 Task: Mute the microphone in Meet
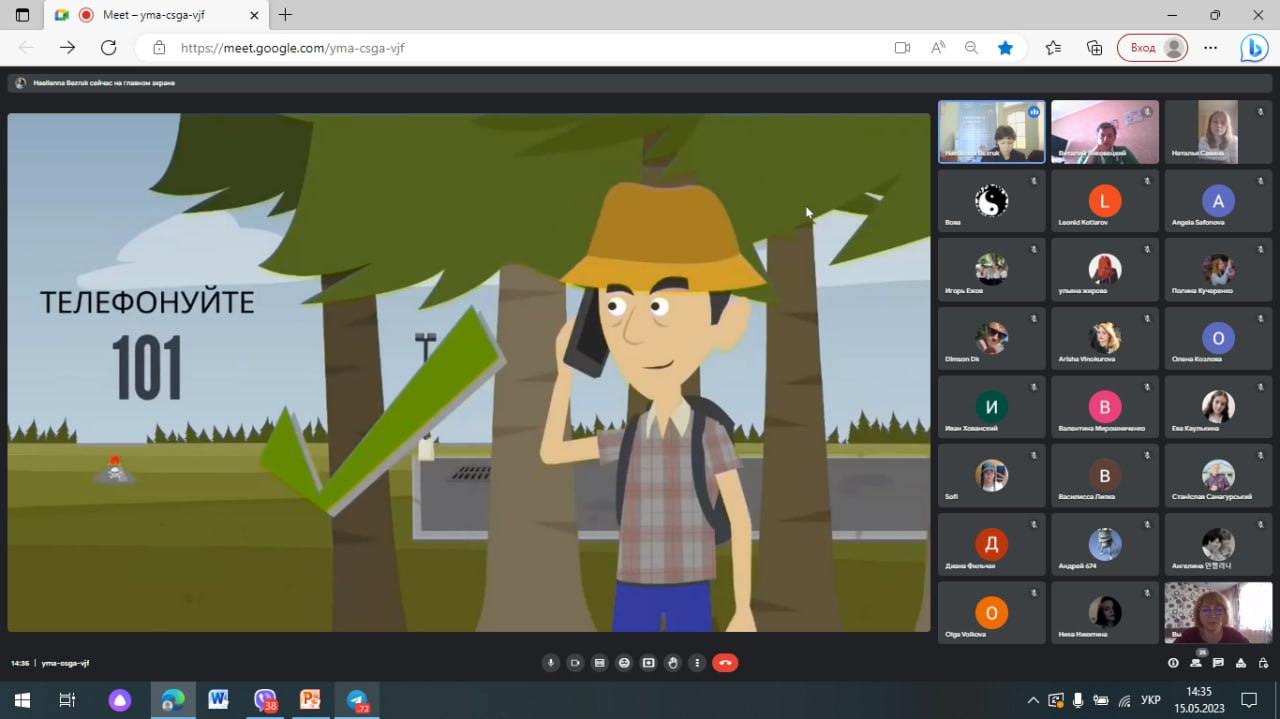tap(550, 663)
